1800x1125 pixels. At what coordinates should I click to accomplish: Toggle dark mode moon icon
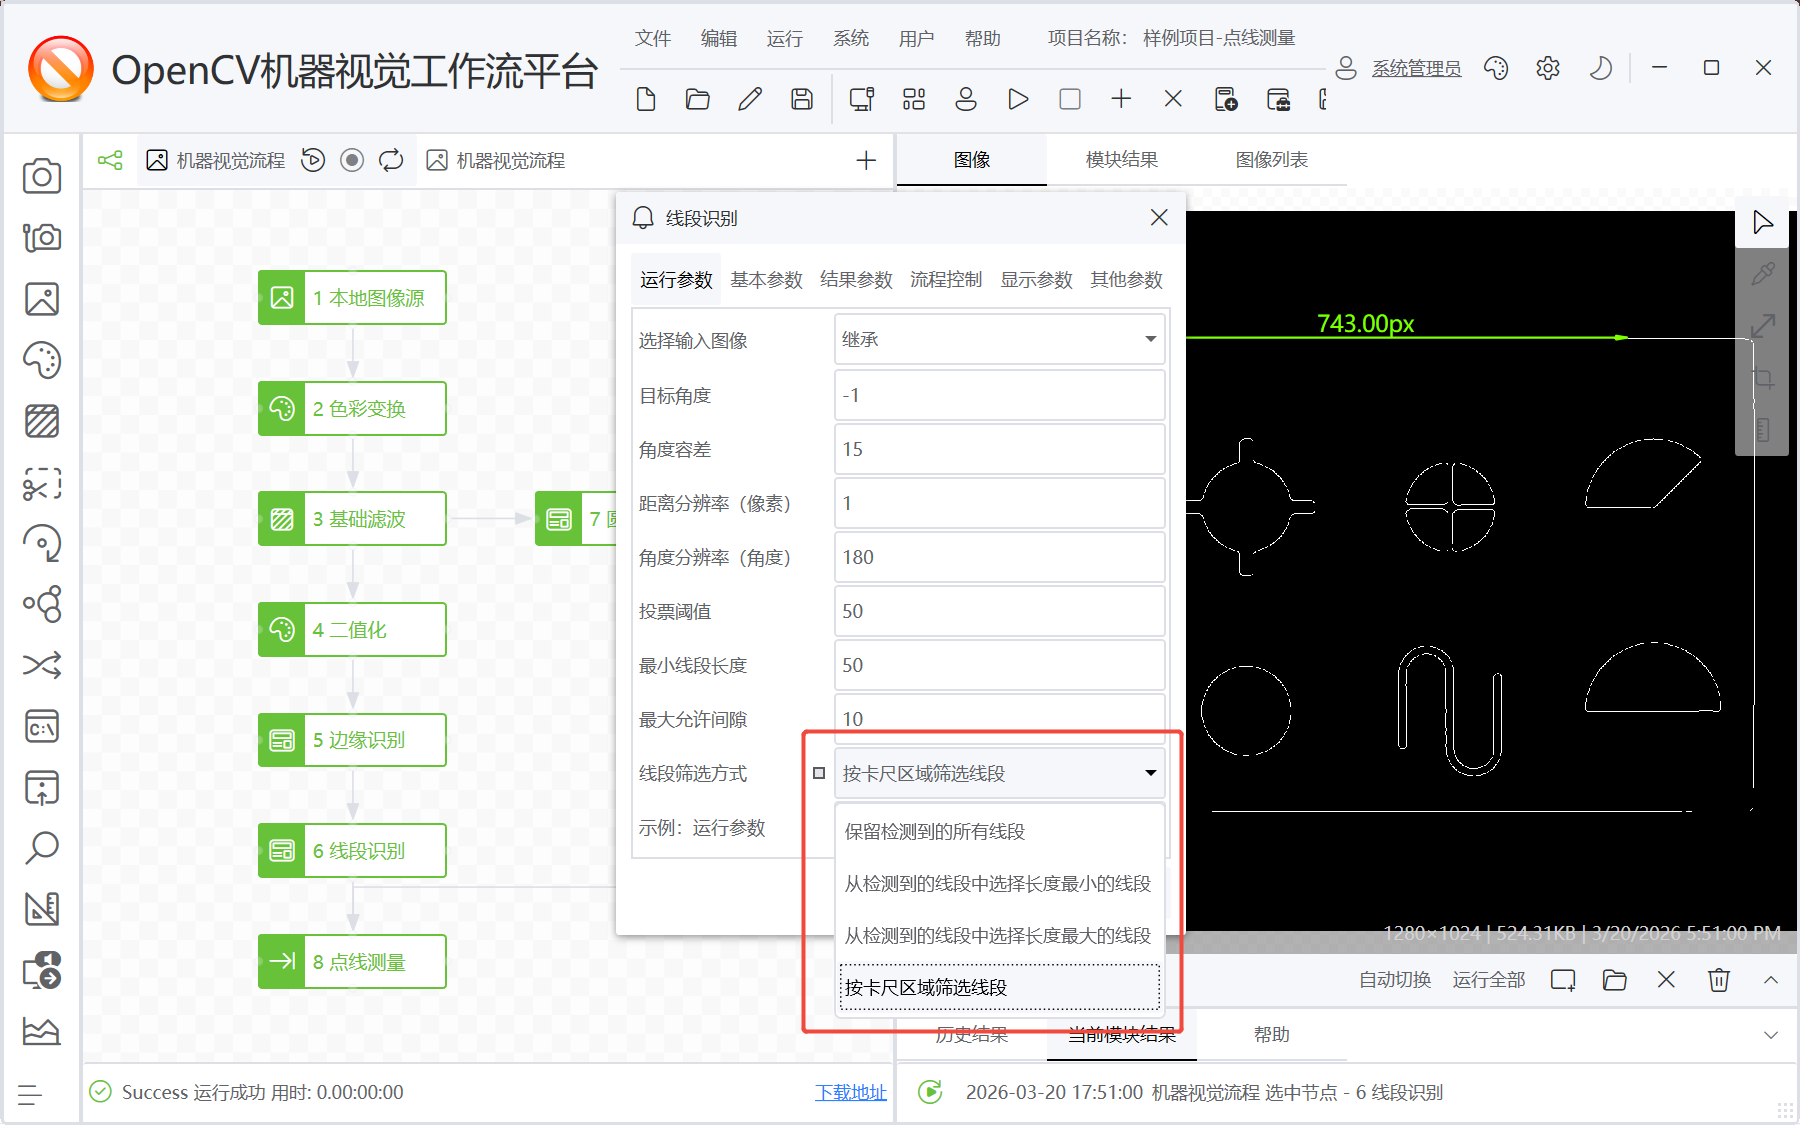pyautogui.click(x=1600, y=68)
